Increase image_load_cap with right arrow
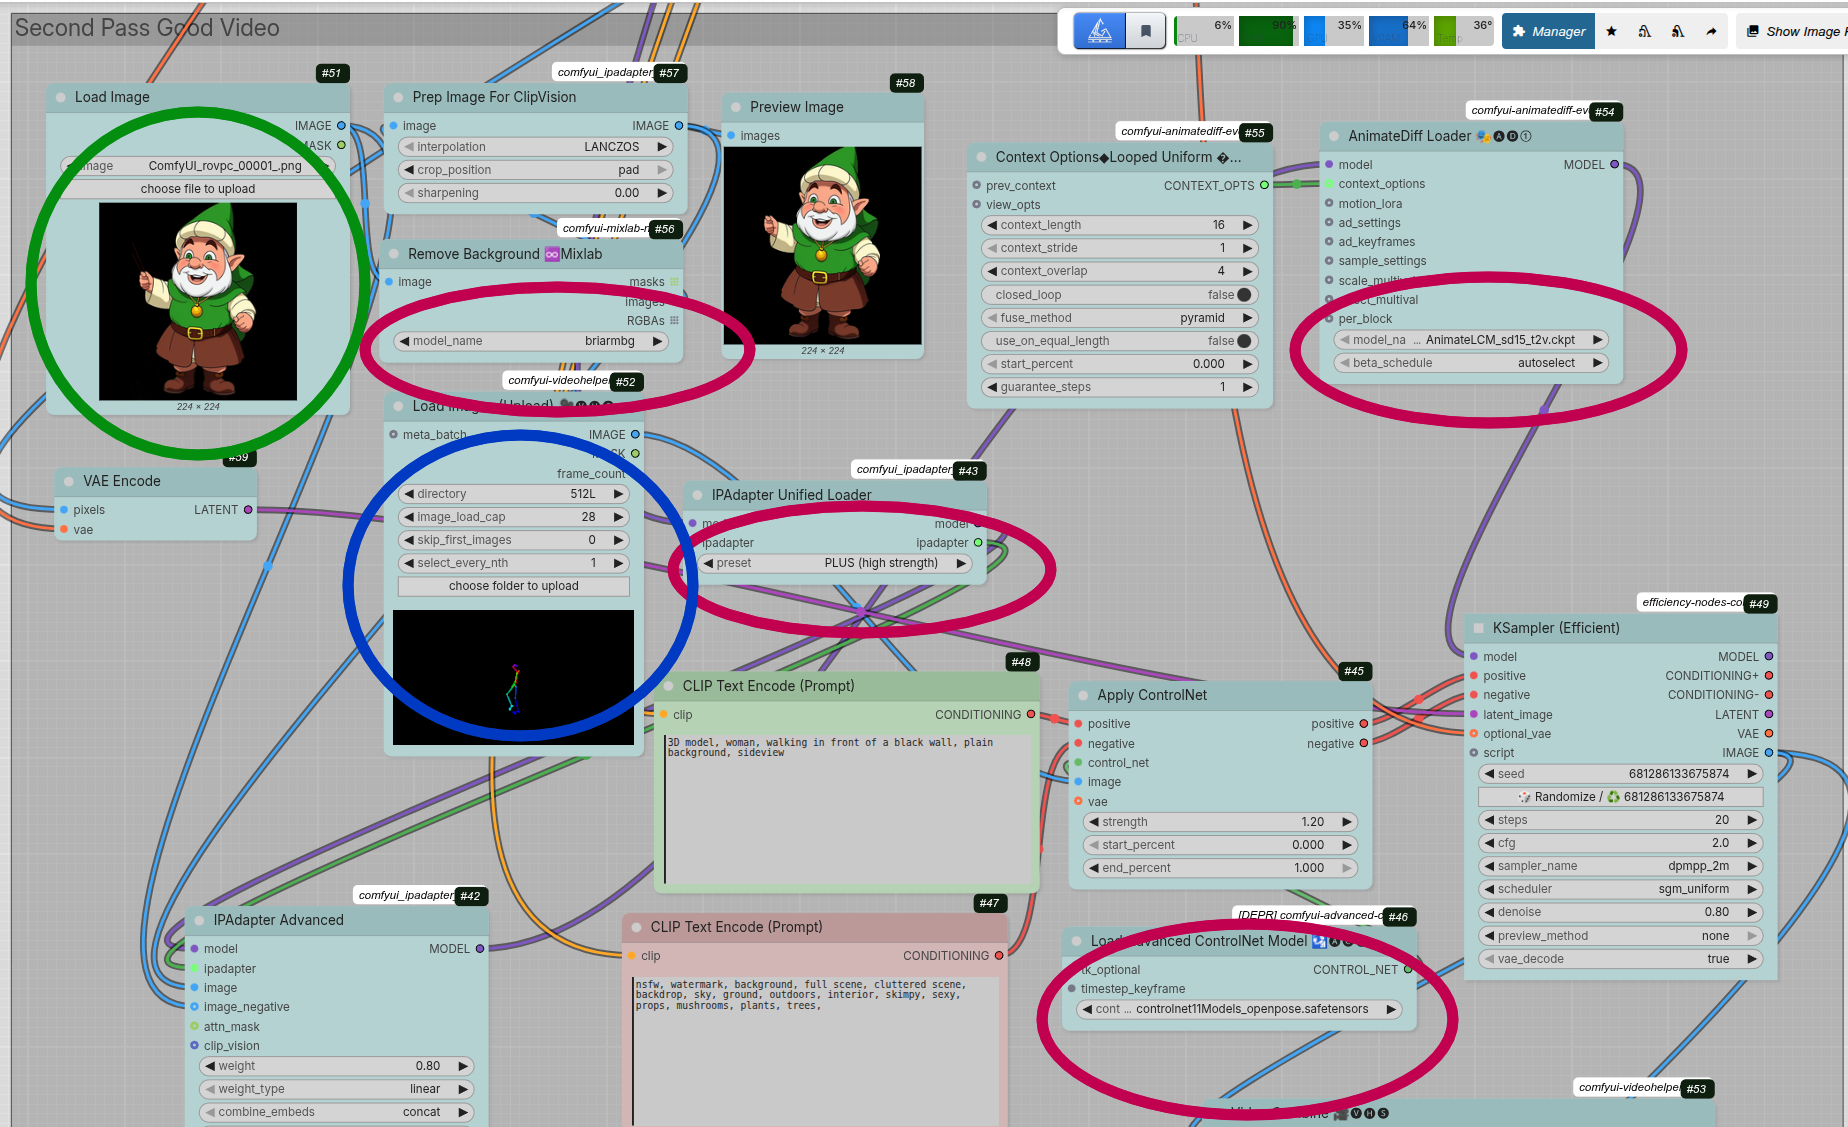This screenshot has width=1848, height=1127. coord(619,517)
